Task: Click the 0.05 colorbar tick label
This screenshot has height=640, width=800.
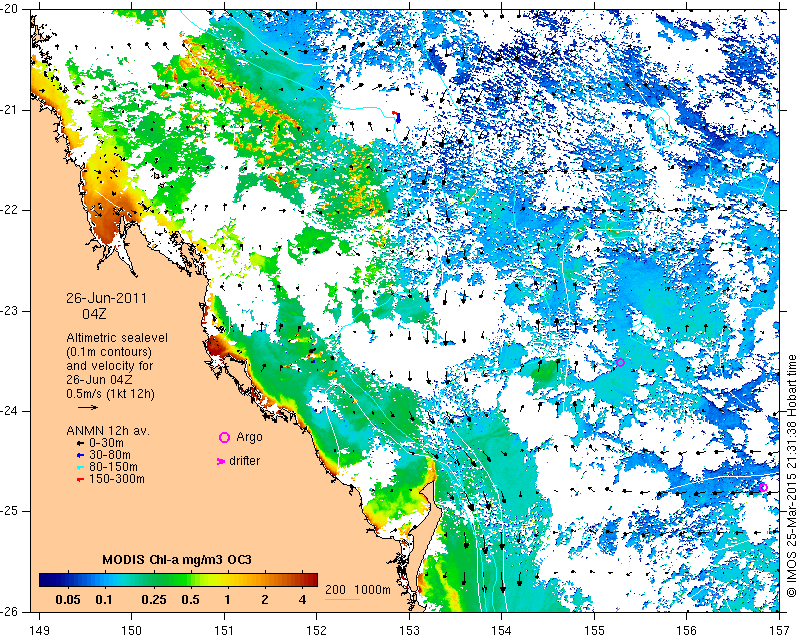Action: tap(67, 599)
